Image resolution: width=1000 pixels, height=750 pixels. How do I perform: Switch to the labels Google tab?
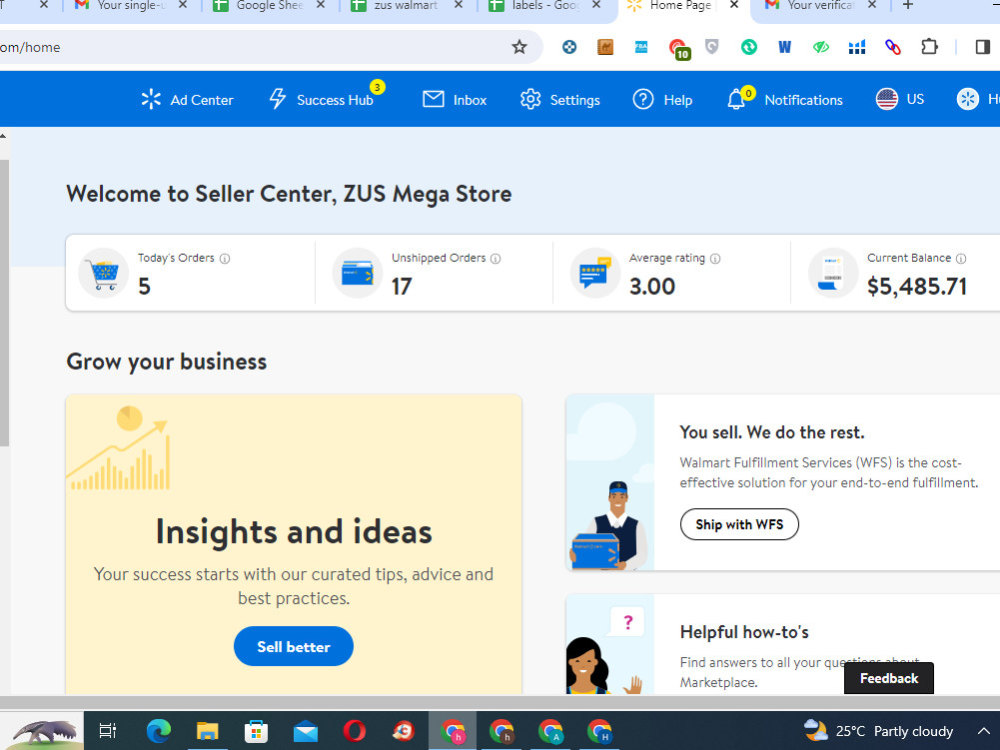pyautogui.click(x=544, y=6)
